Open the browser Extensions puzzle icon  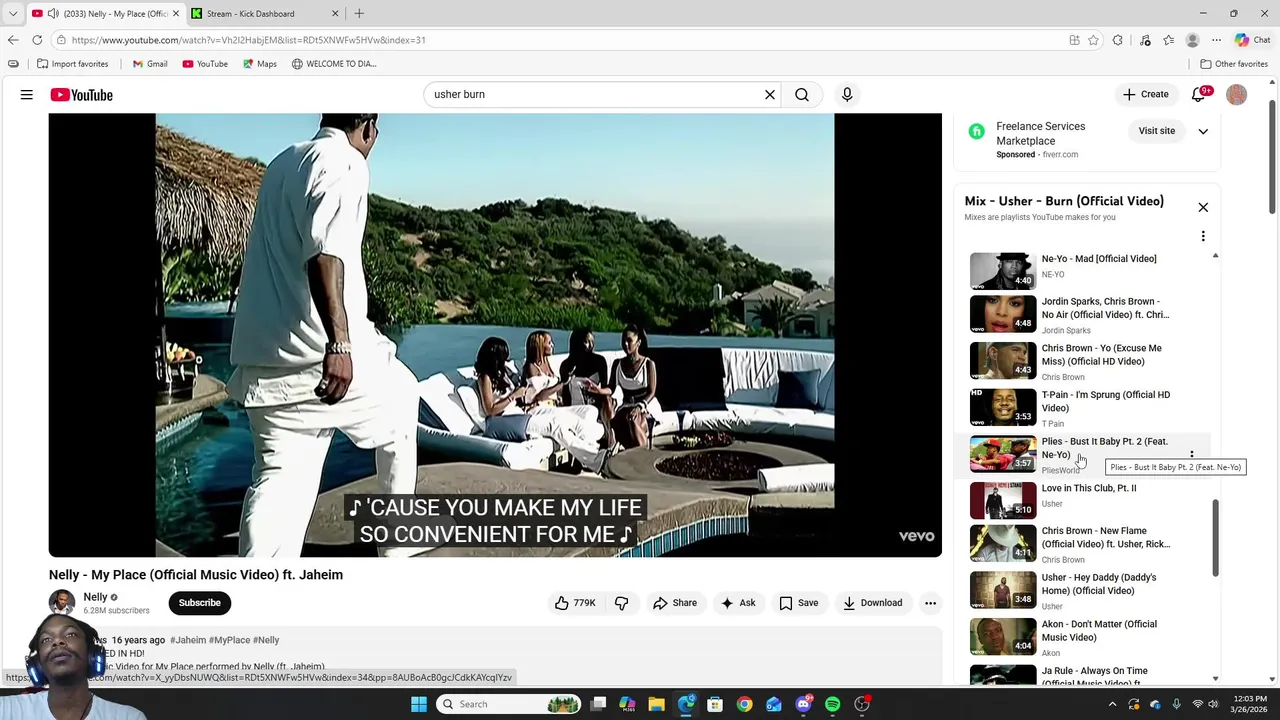tap(1118, 40)
